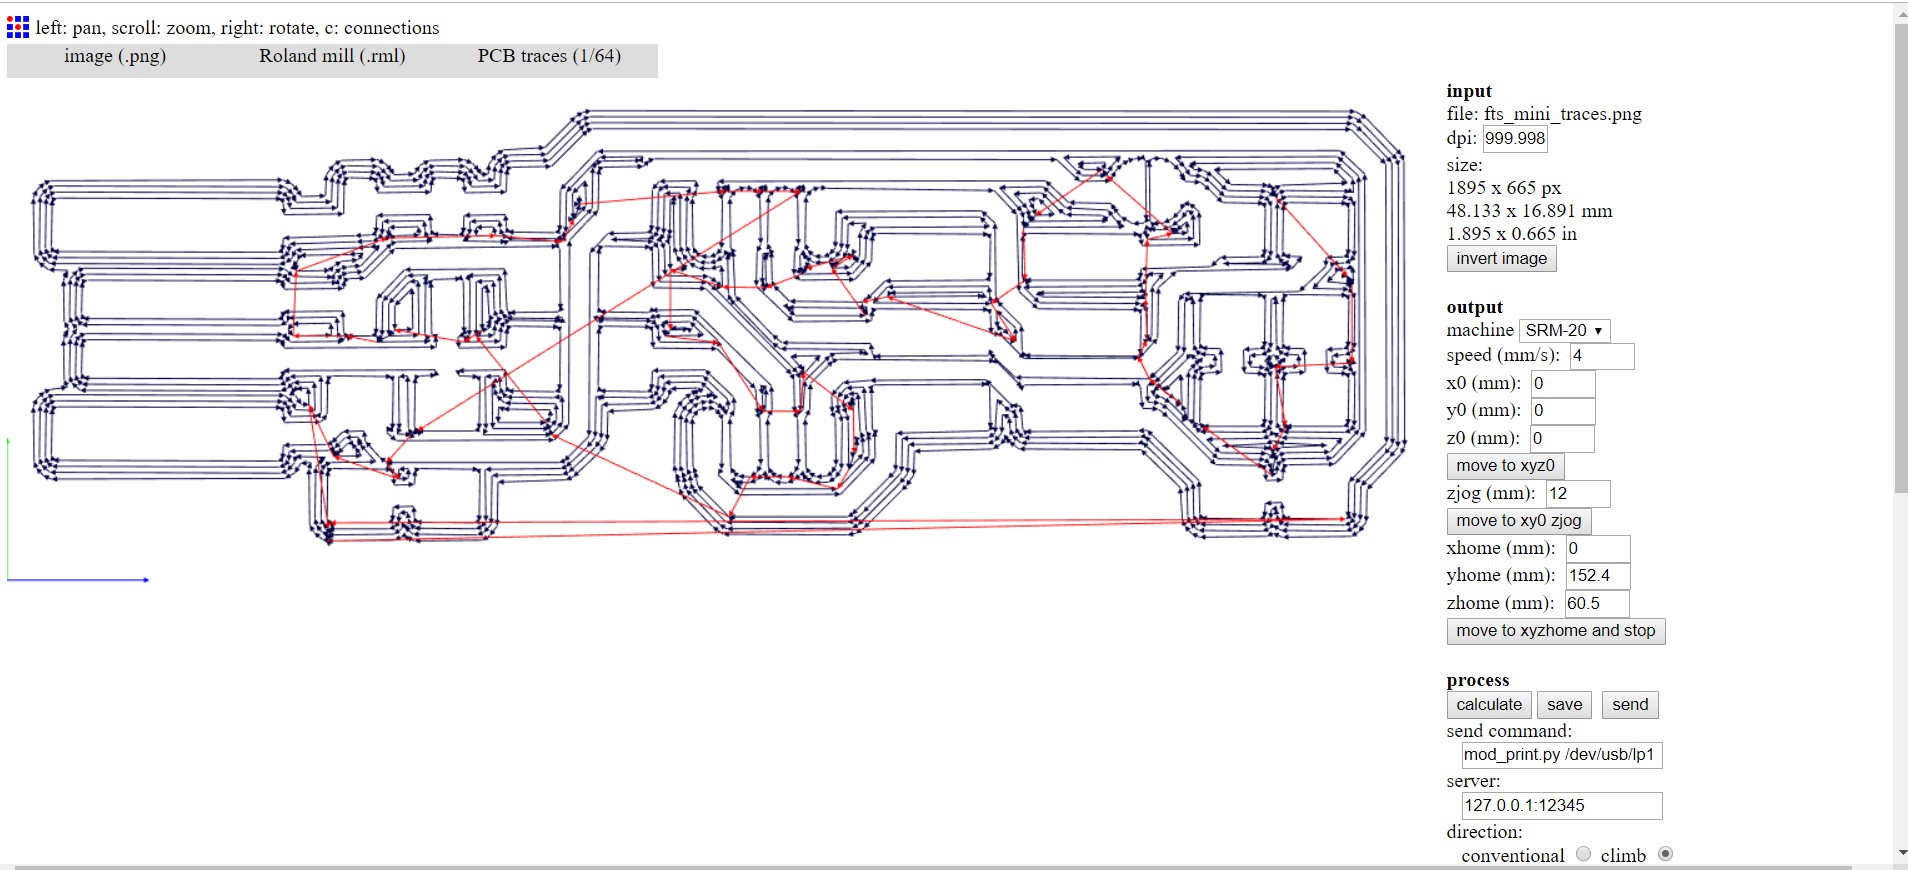Click the send button
1908x870 pixels.
click(1630, 705)
